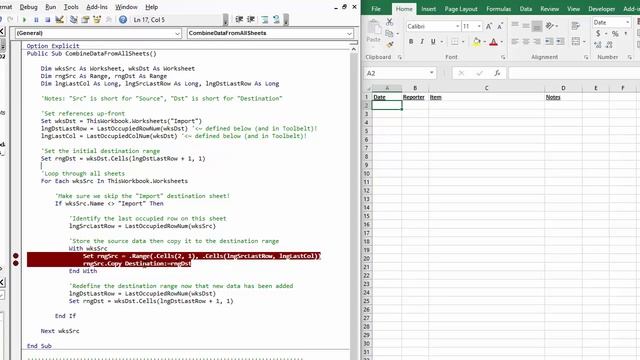
Task: Expand the Name Box dropdown arrow
Action: (x=431, y=73)
